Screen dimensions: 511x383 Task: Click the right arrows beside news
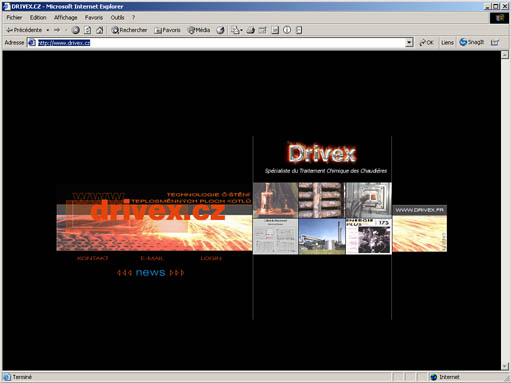pos(177,273)
